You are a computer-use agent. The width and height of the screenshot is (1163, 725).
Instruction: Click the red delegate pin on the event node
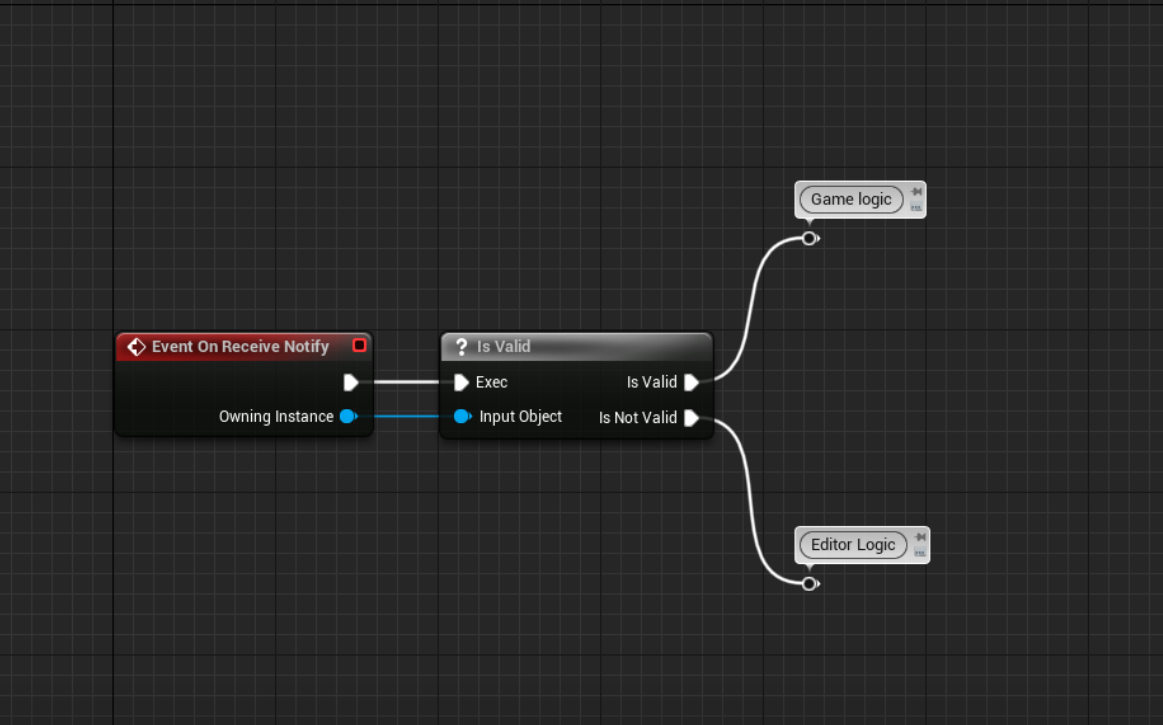pos(360,346)
